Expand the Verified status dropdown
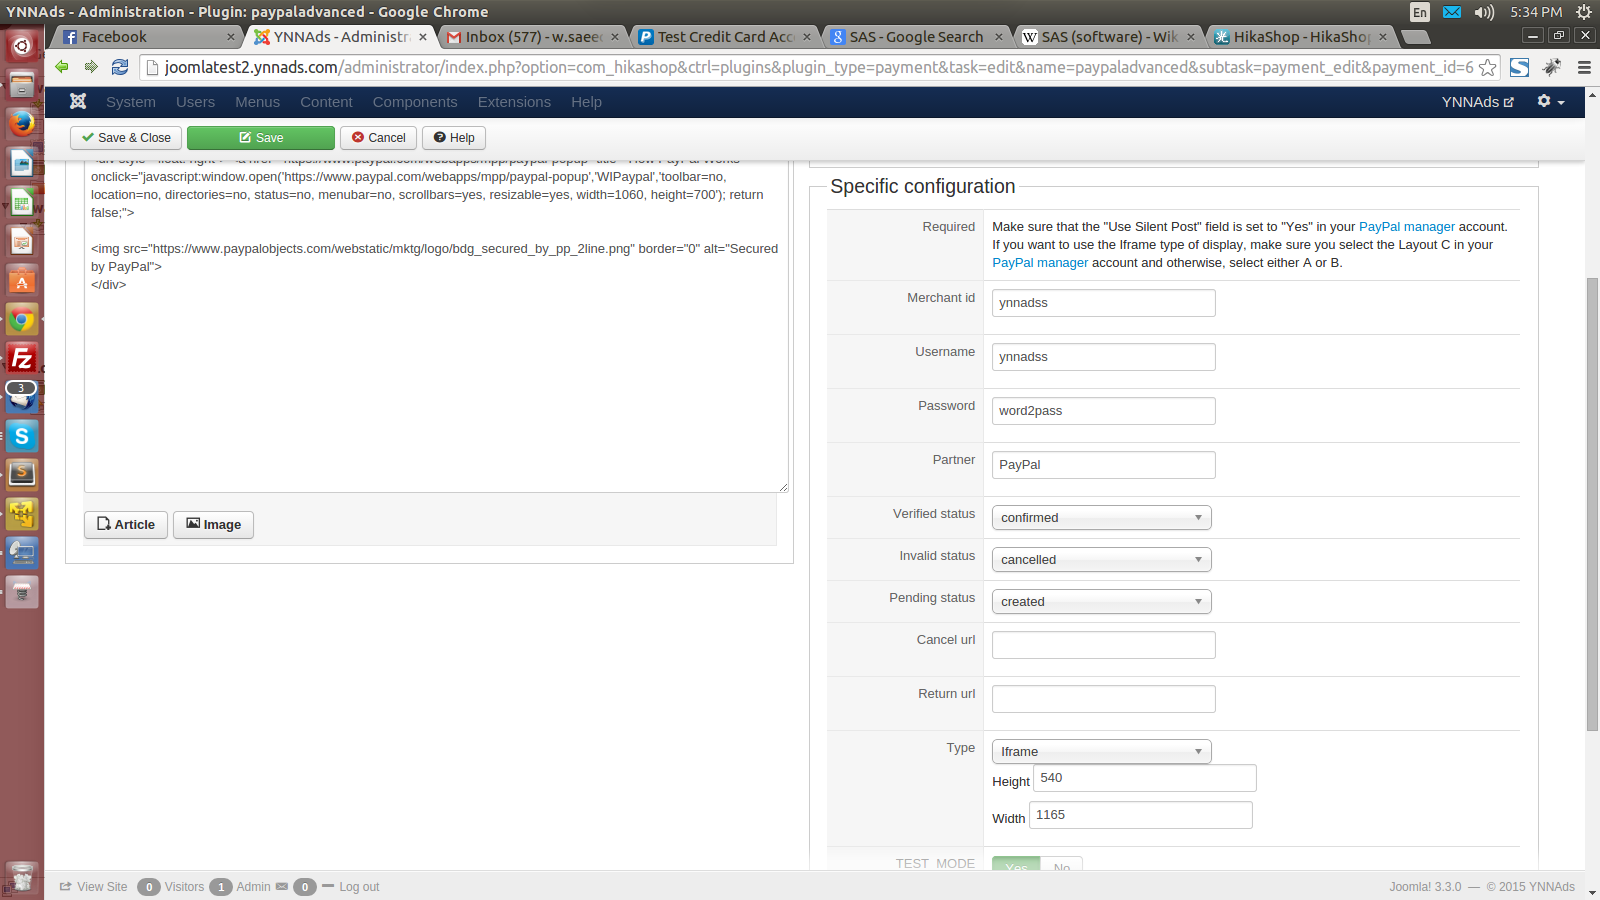1600x900 pixels. pyautogui.click(x=1101, y=518)
